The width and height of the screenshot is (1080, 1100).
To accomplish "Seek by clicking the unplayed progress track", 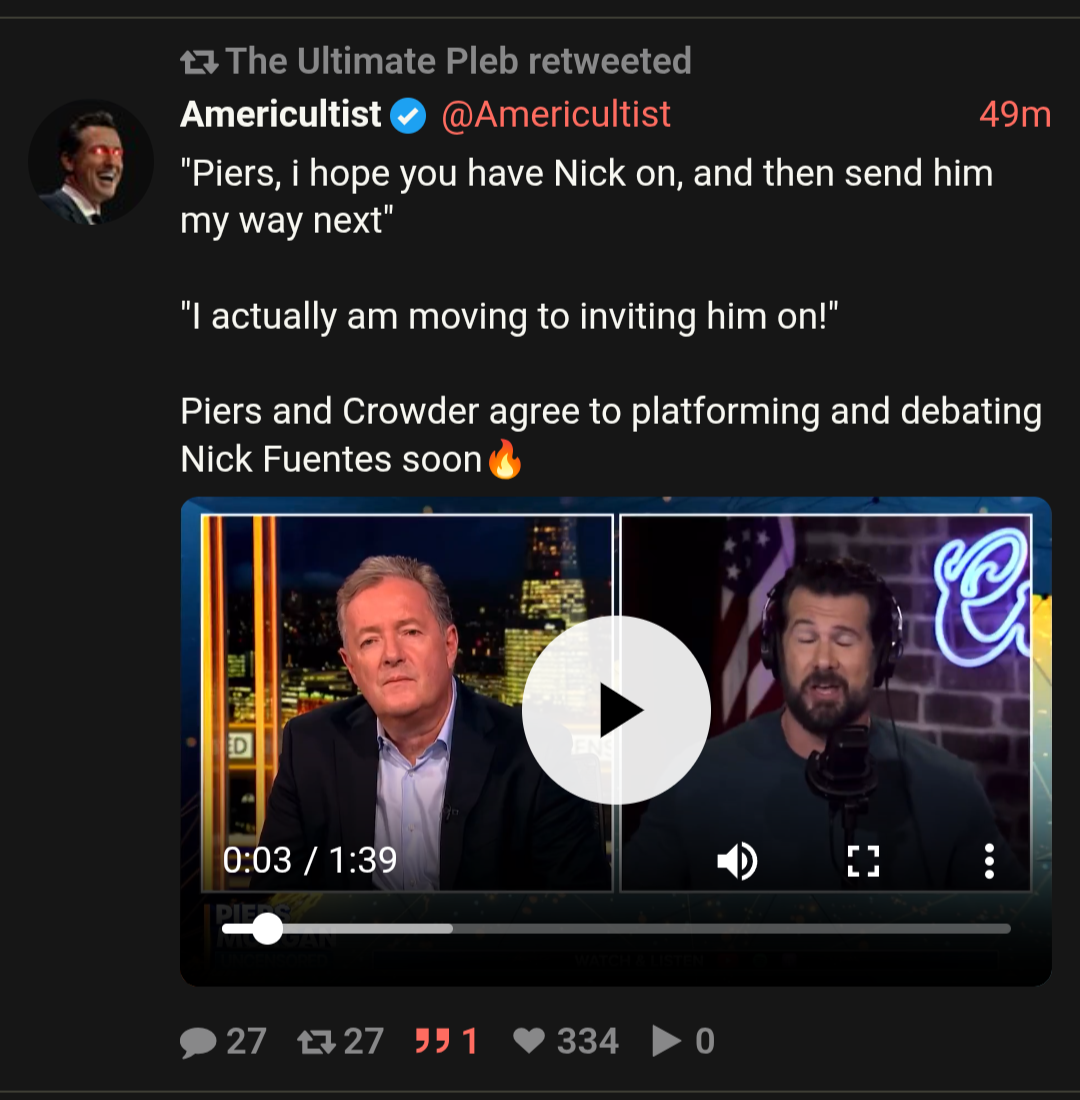I will point(730,929).
